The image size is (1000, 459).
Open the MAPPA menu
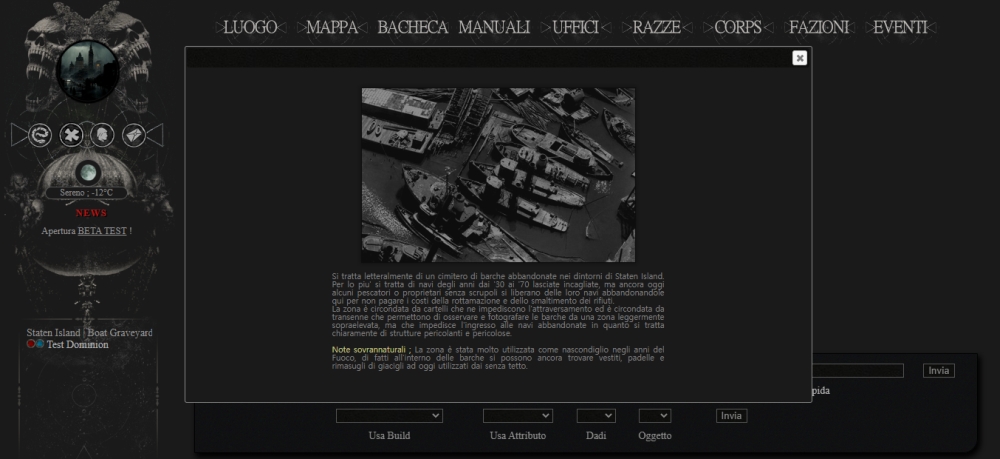pos(332,27)
